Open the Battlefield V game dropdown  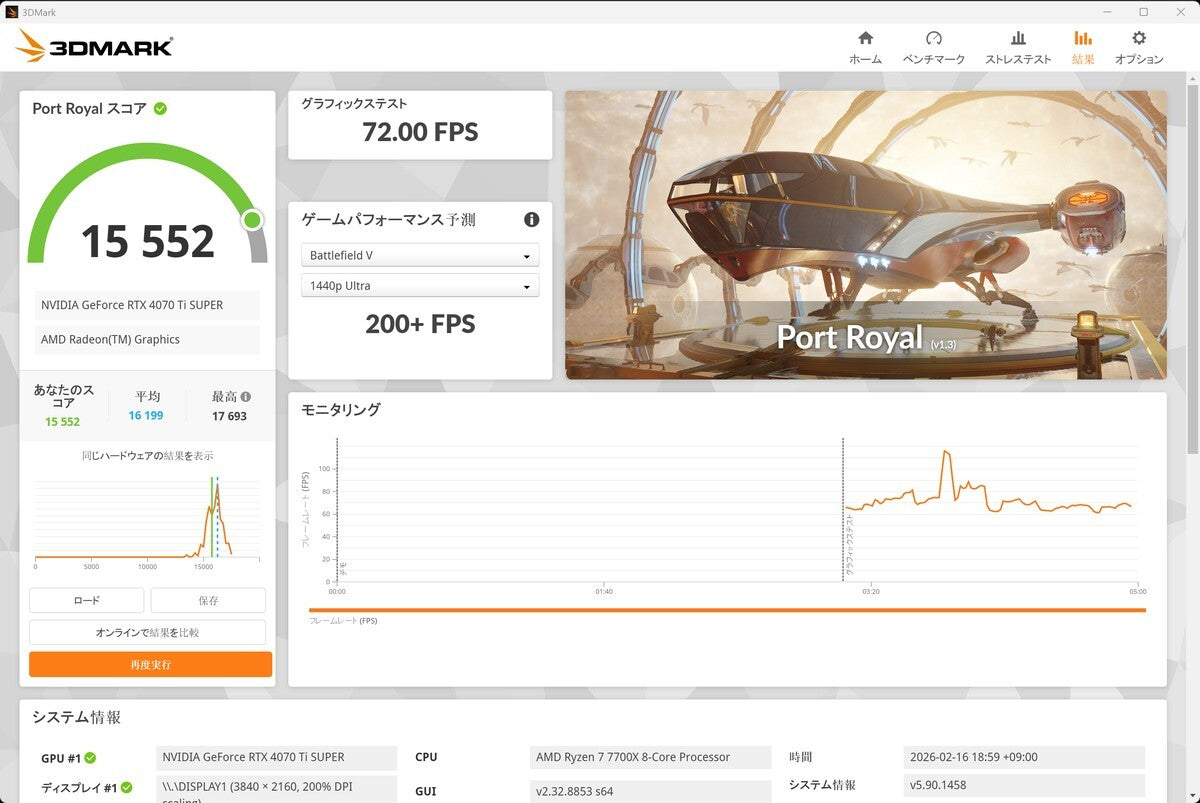(420, 256)
